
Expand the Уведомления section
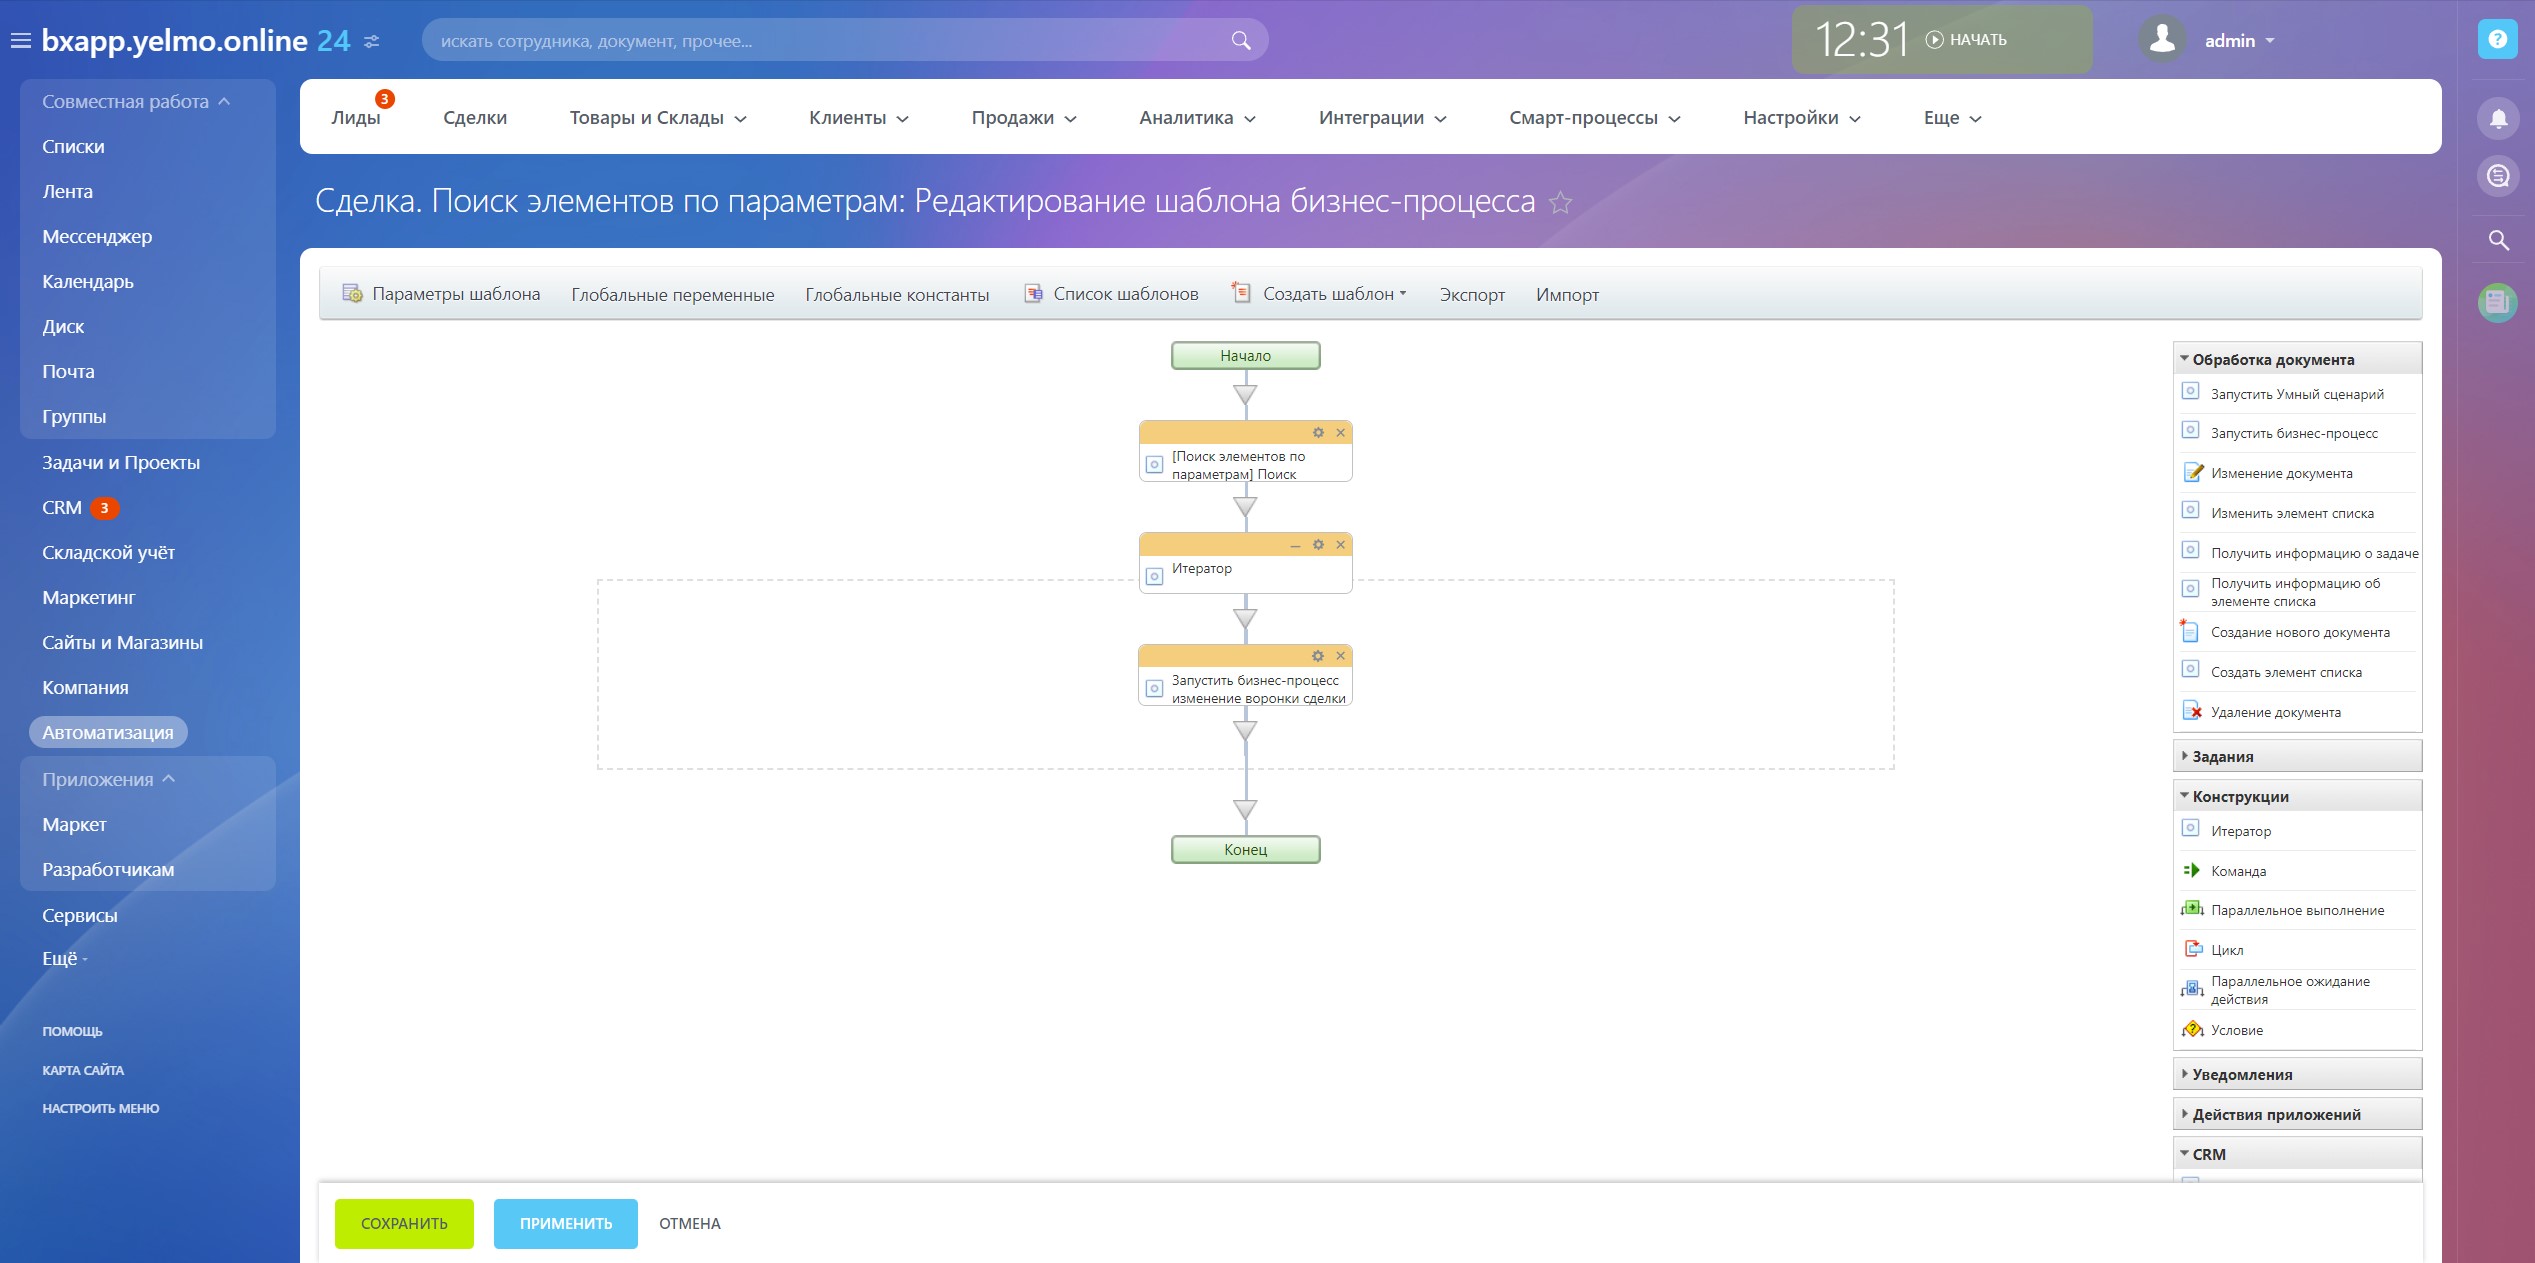coord(2242,1075)
